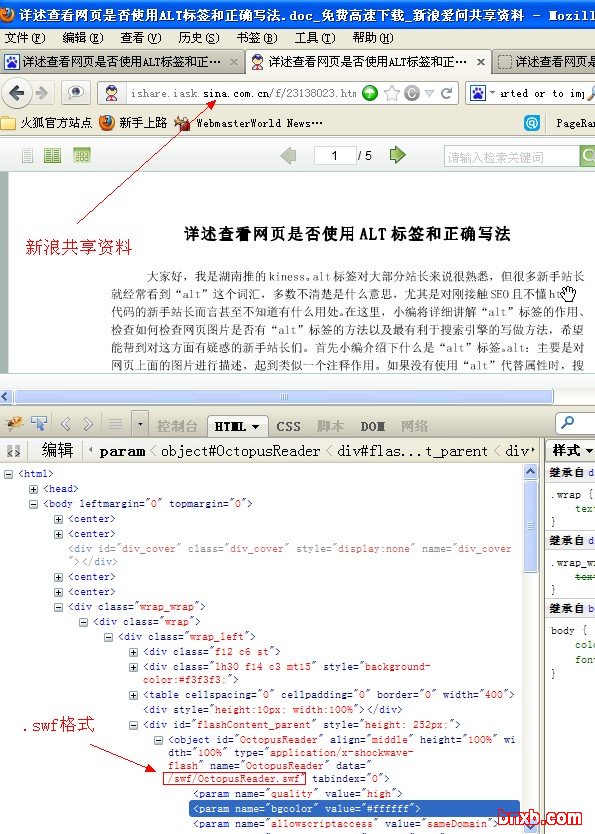This screenshot has width=595, height=834.
Task: Open the 查看 menu
Action: point(140,38)
